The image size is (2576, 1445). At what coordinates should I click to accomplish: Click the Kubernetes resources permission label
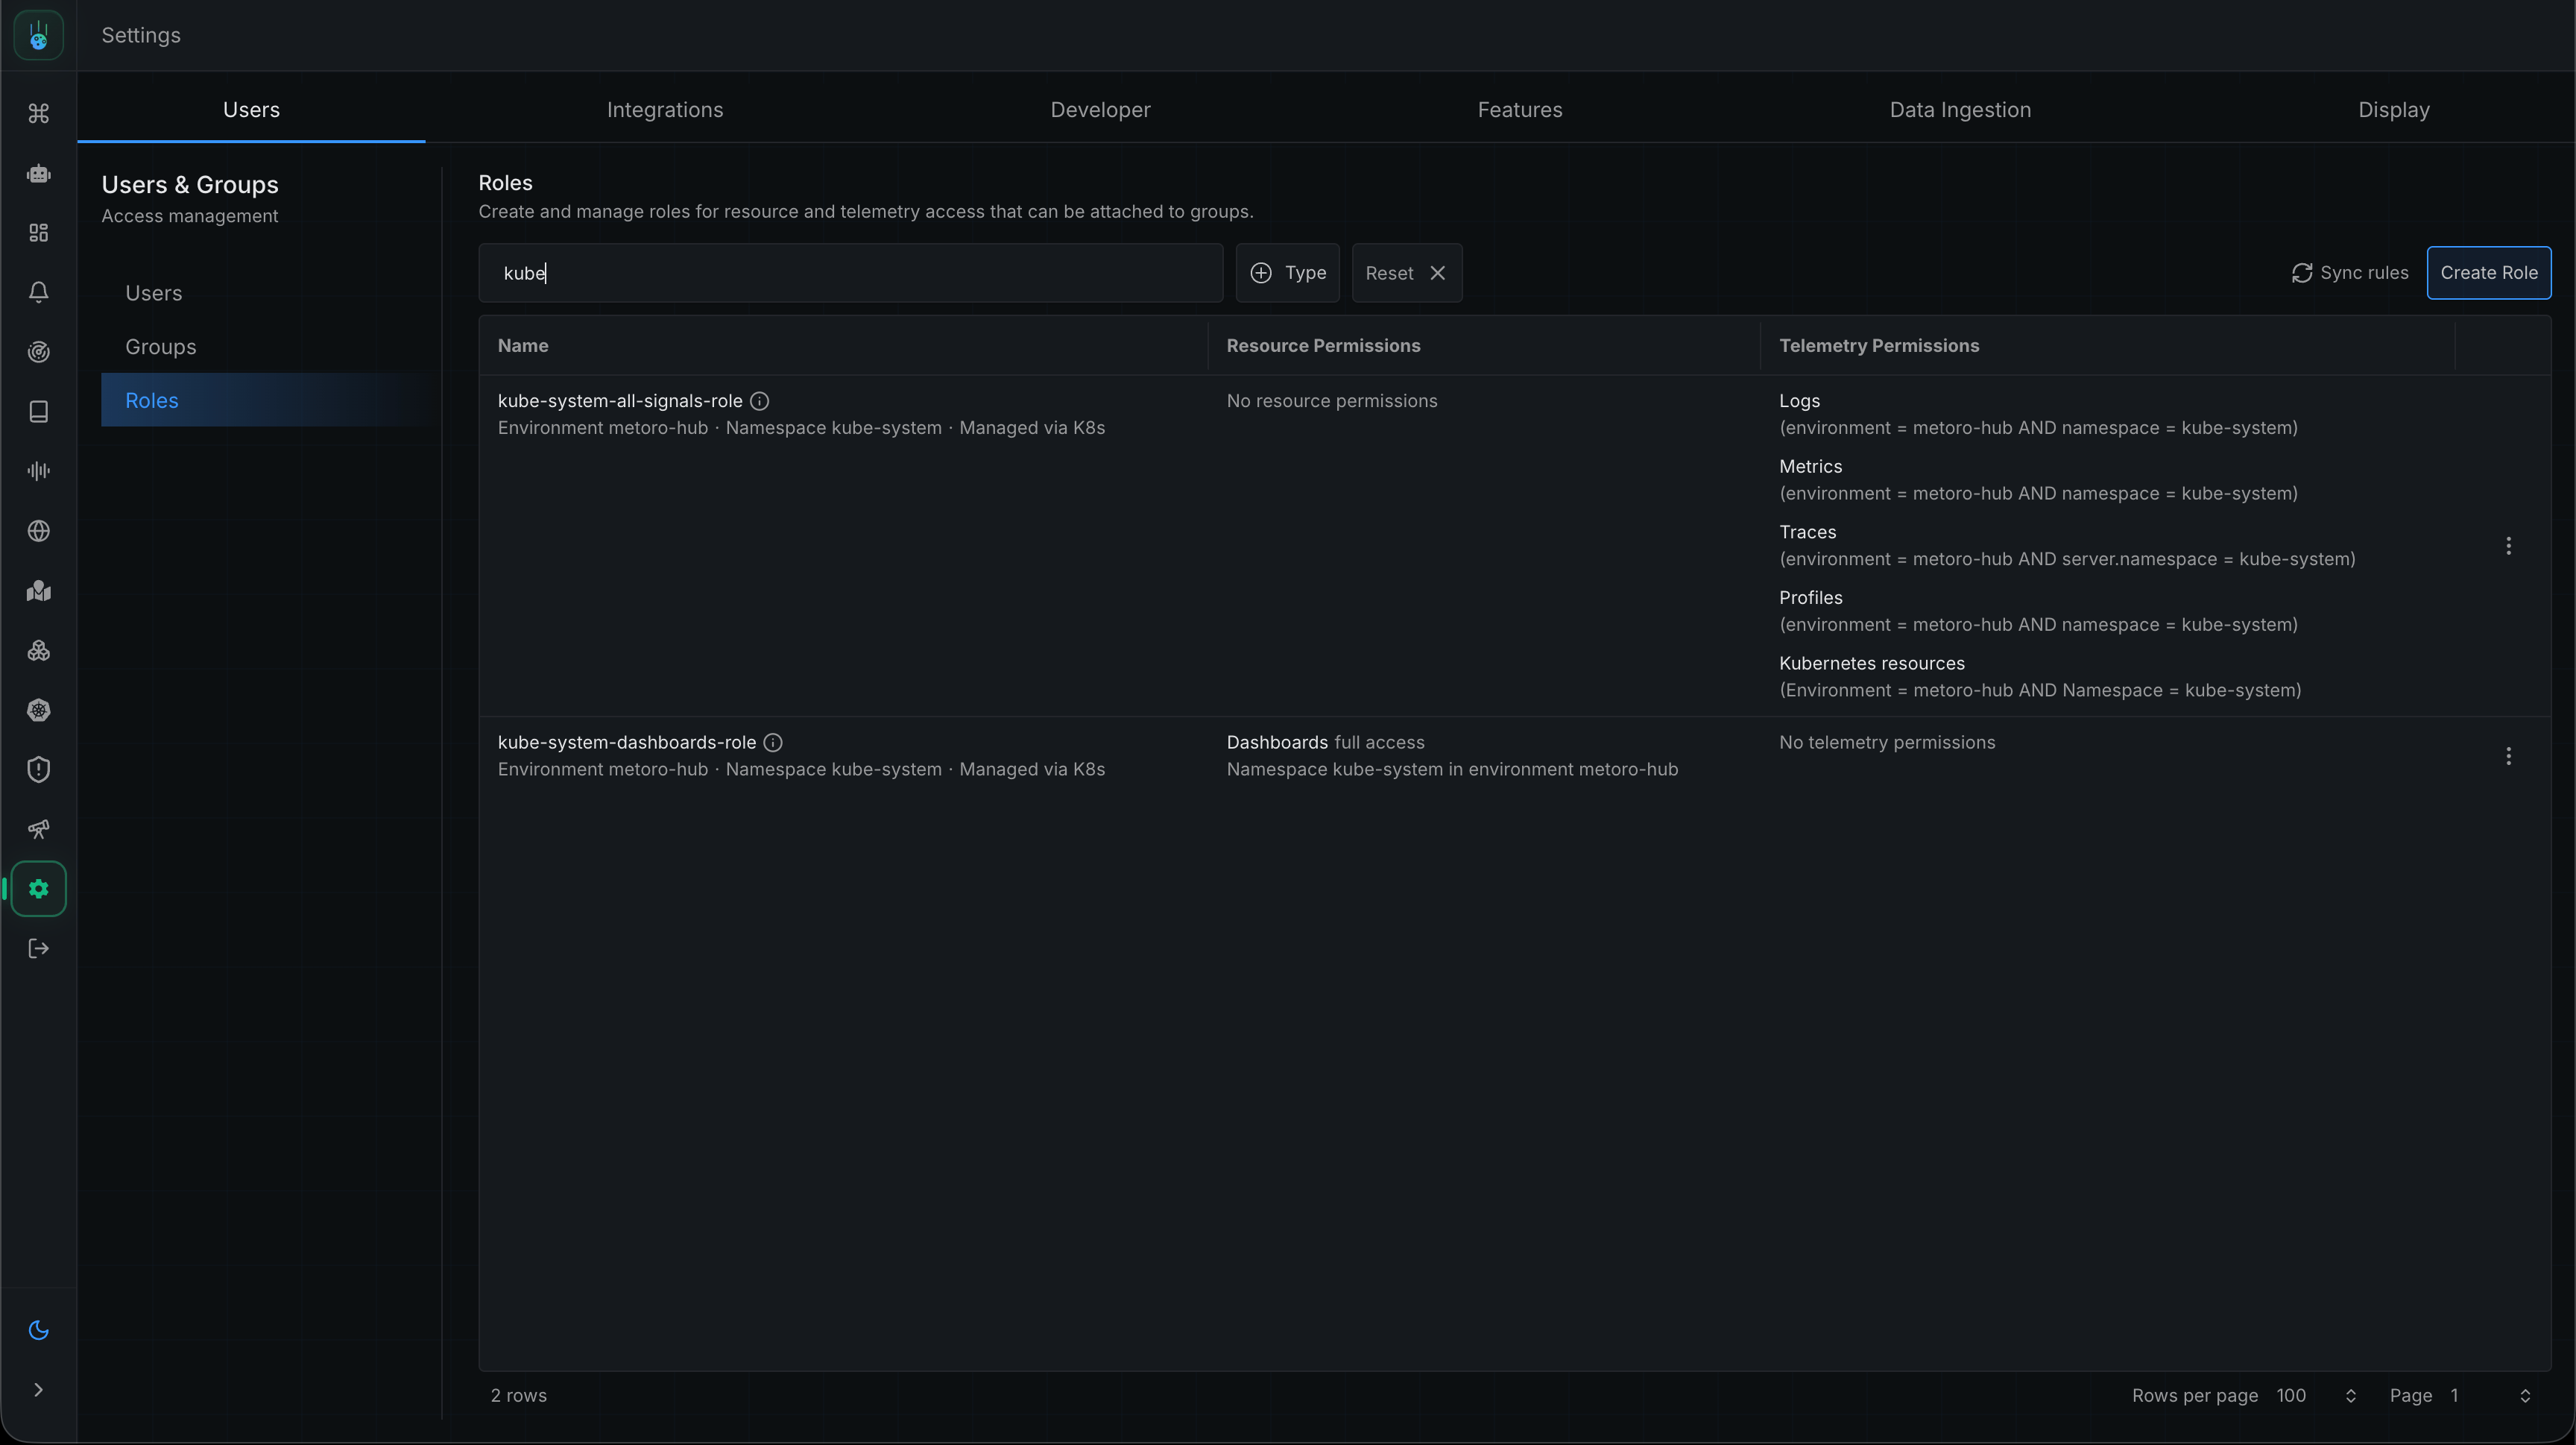pos(1871,664)
